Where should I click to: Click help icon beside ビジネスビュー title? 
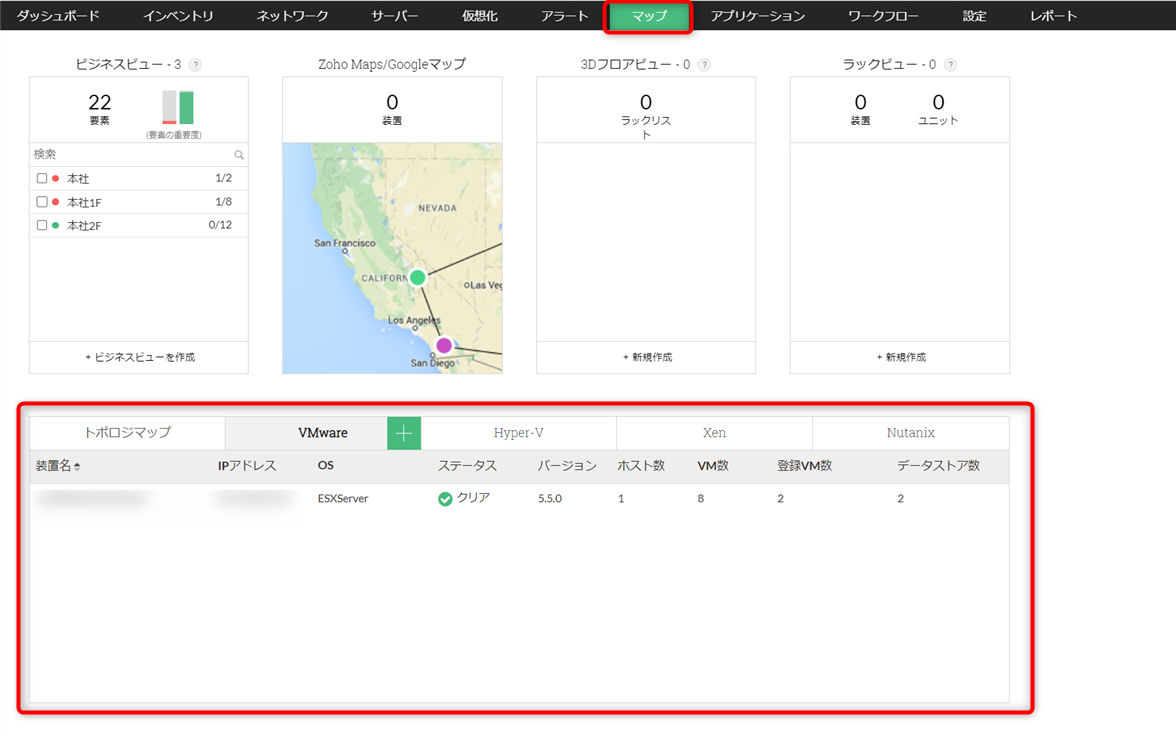point(195,65)
